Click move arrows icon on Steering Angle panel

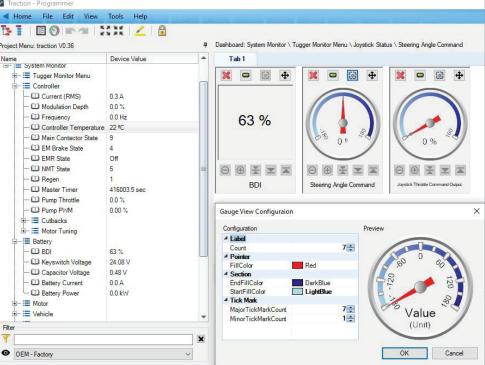pos(372,75)
